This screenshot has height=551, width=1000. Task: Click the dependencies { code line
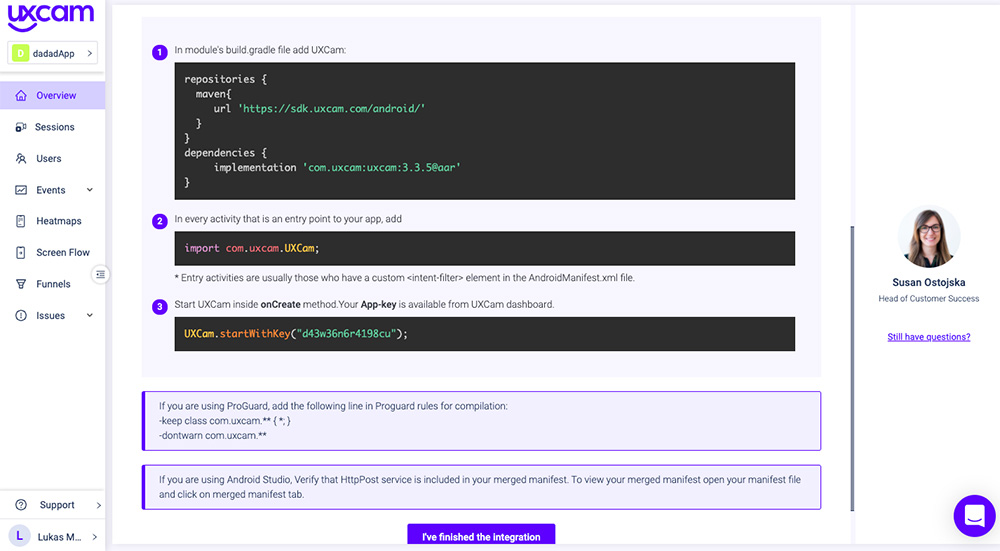(x=225, y=152)
